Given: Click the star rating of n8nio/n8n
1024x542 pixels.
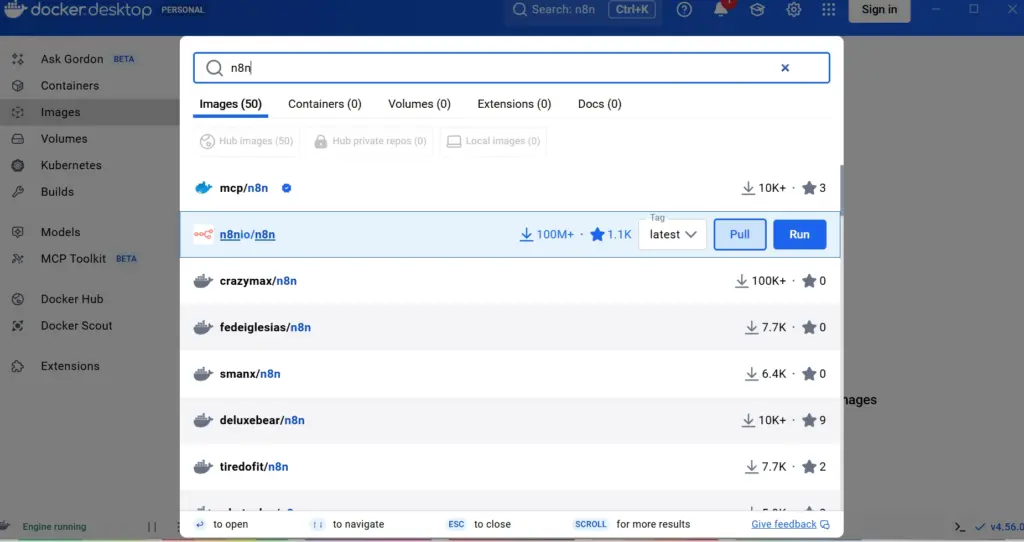Looking at the screenshot, I should pos(611,234).
